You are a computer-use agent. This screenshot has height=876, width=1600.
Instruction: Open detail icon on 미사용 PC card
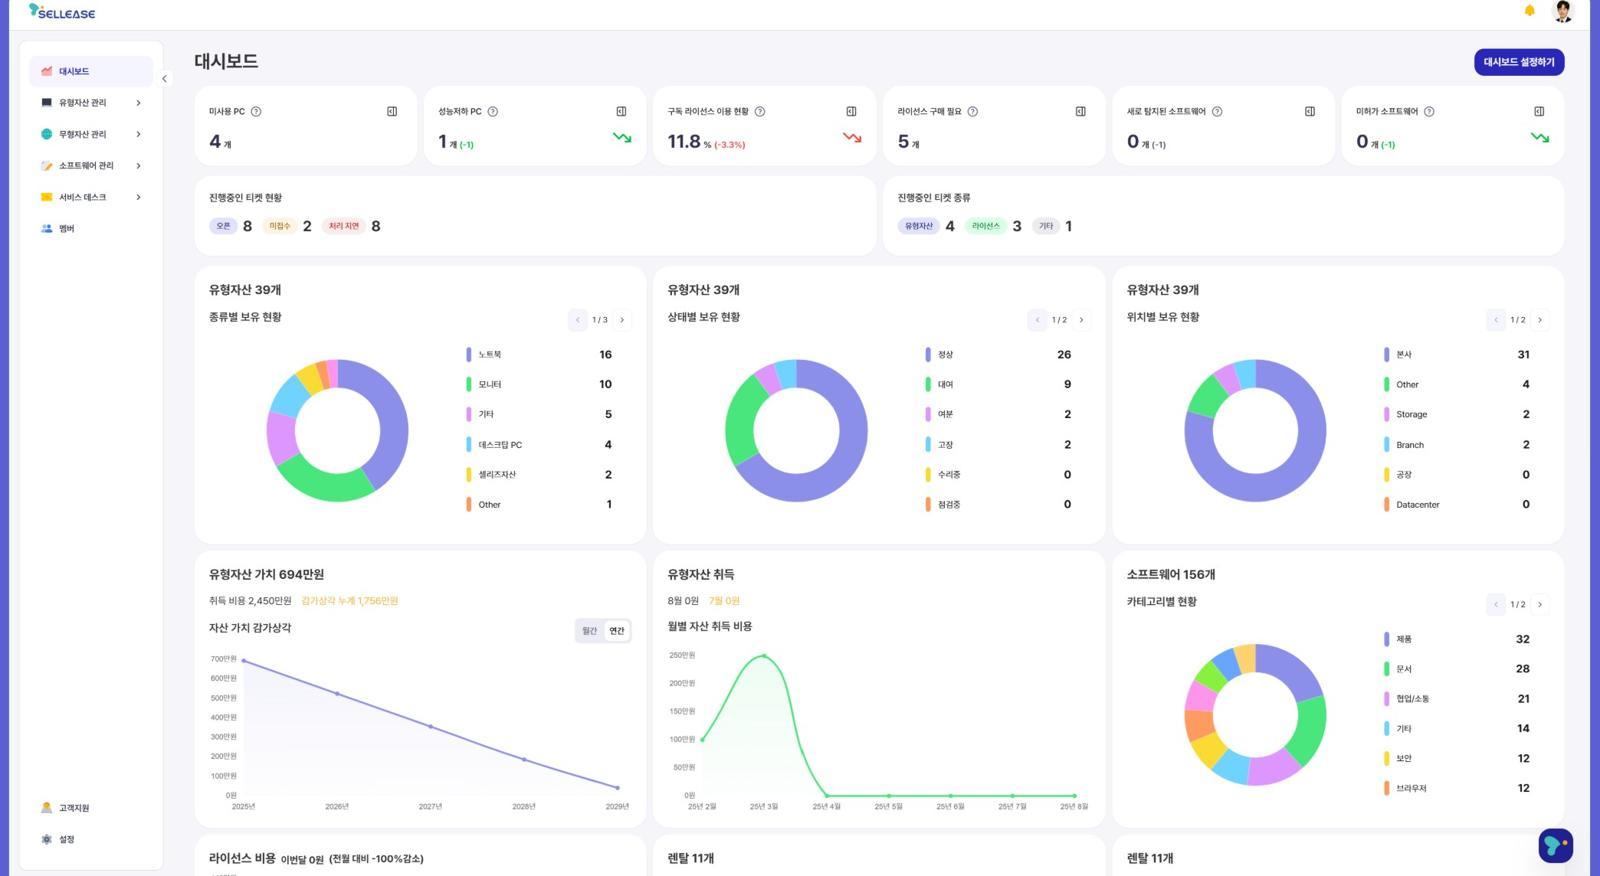(x=392, y=111)
